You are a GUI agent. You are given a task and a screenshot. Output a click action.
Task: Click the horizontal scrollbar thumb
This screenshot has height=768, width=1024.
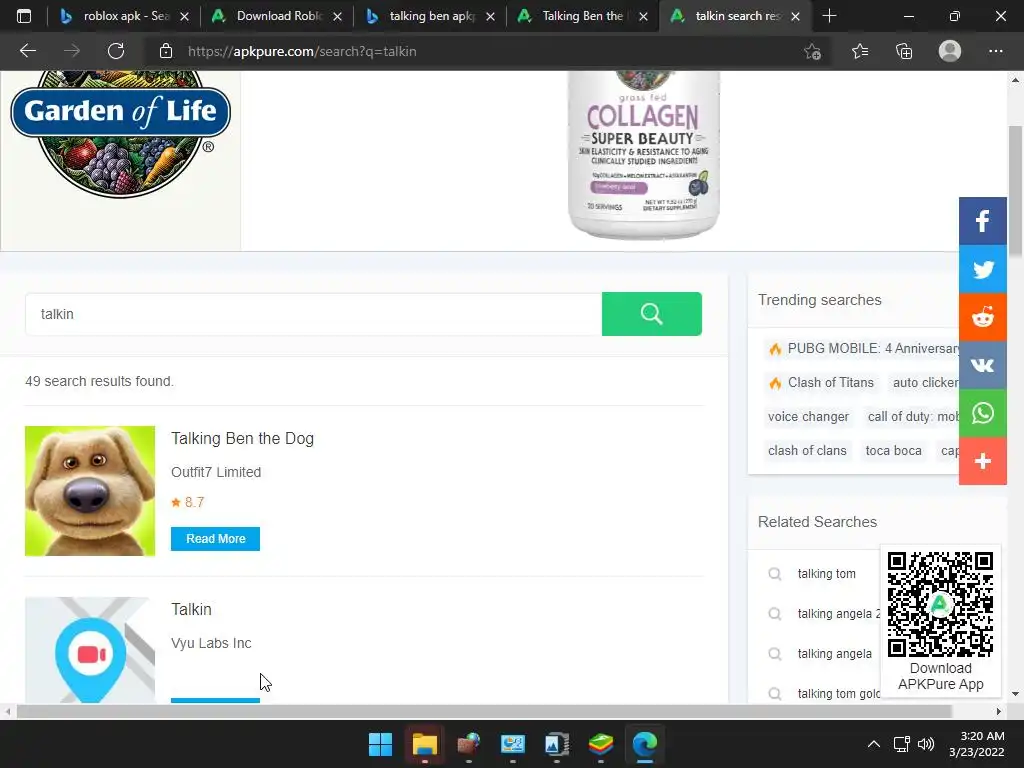484,711
